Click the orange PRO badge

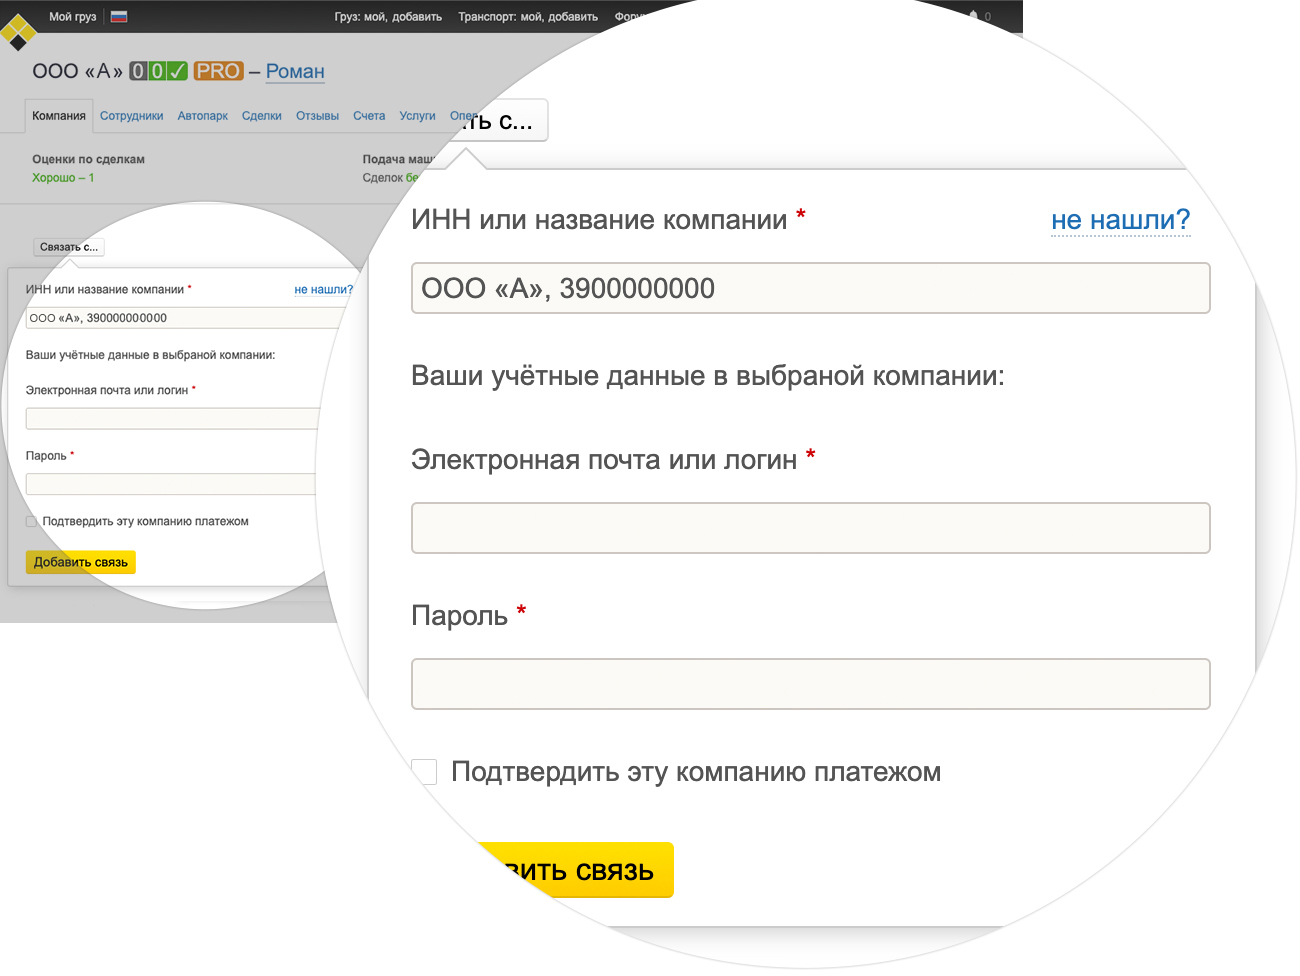(x=218, y=71)
